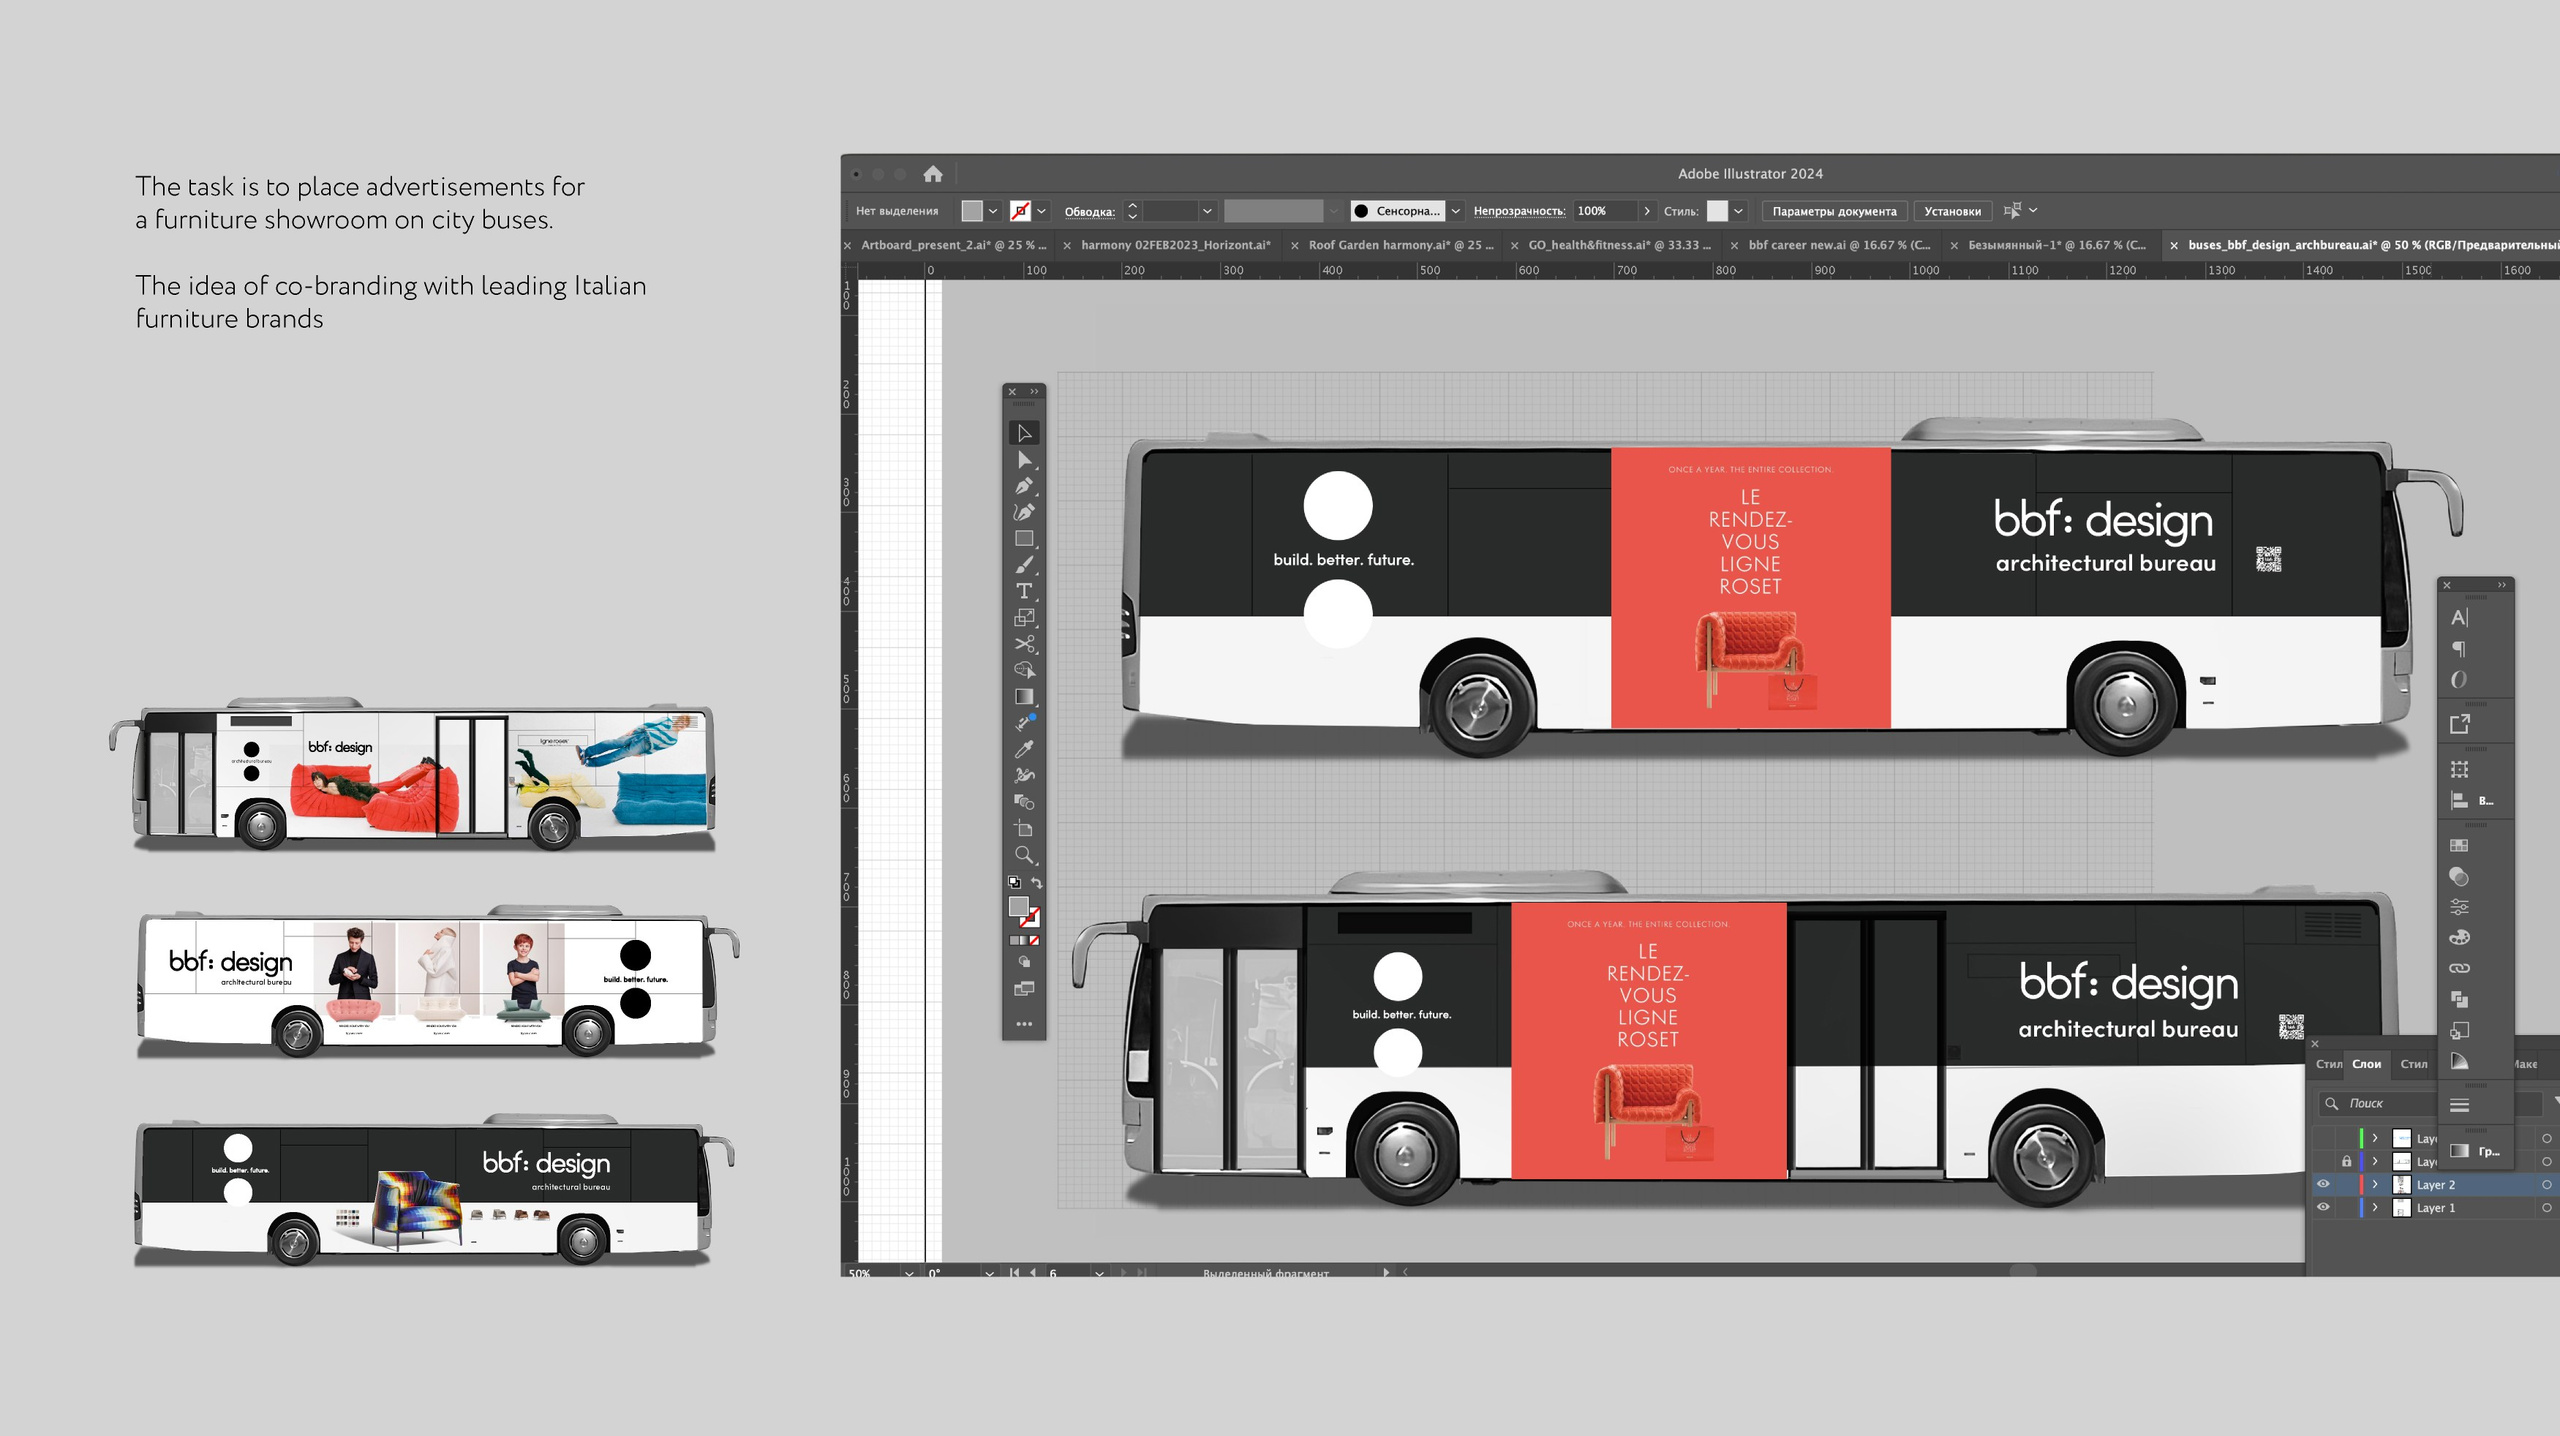The width and height of the screenshot is (2560, 1436).
Task: Choose the Type tool
Action: pyautogui.click(x=1023, y=591)
